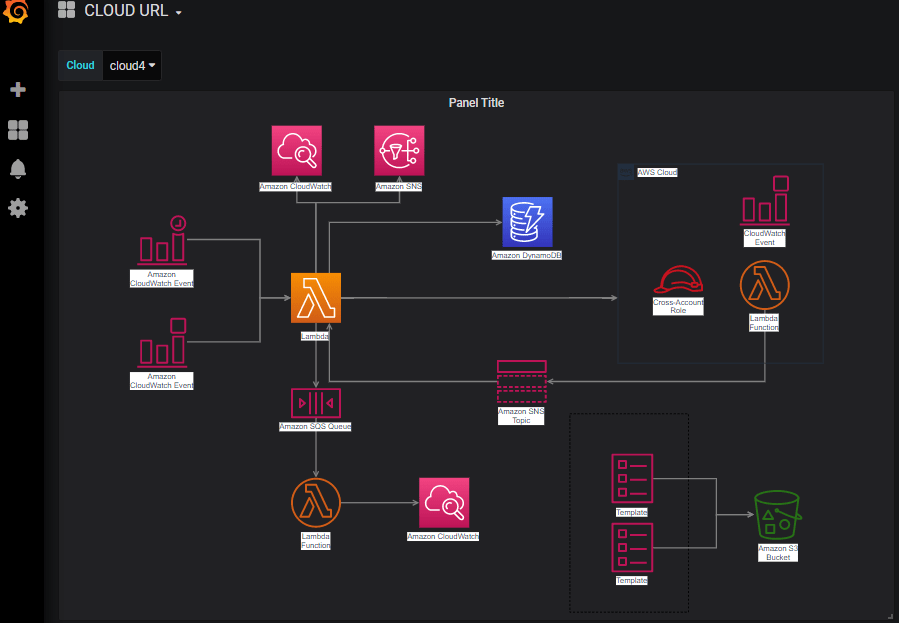Click the Create plus icon in the sidebar
The height and width of the screenshot is (623, 899).
coord(17,89)
